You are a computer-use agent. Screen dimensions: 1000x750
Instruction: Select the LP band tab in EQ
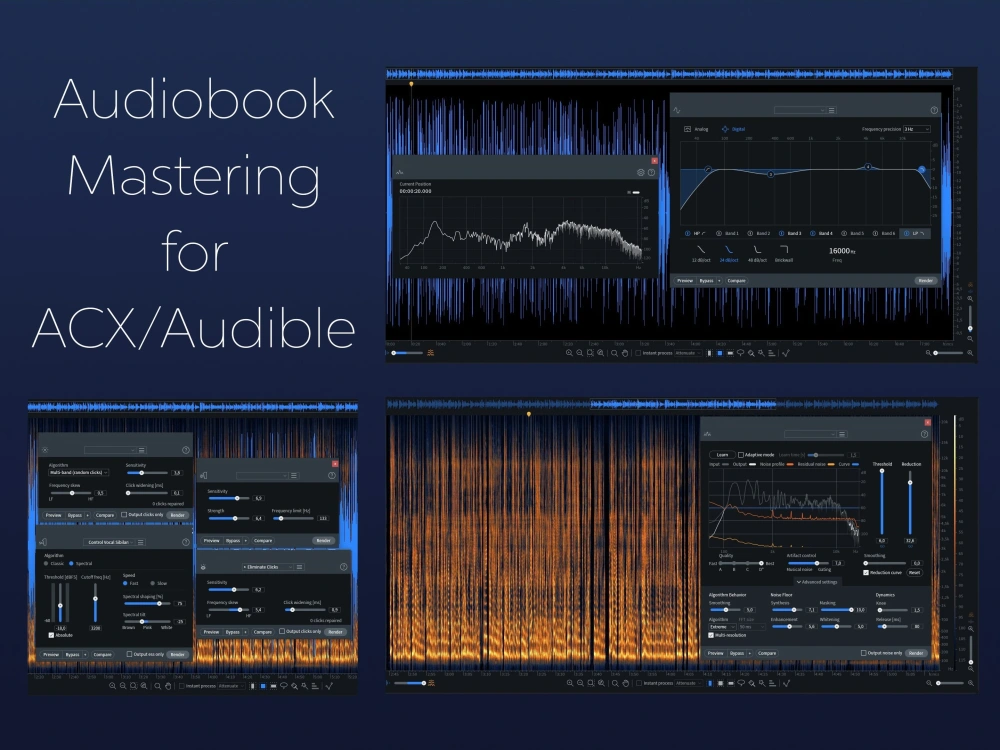[x=915, y=233]
